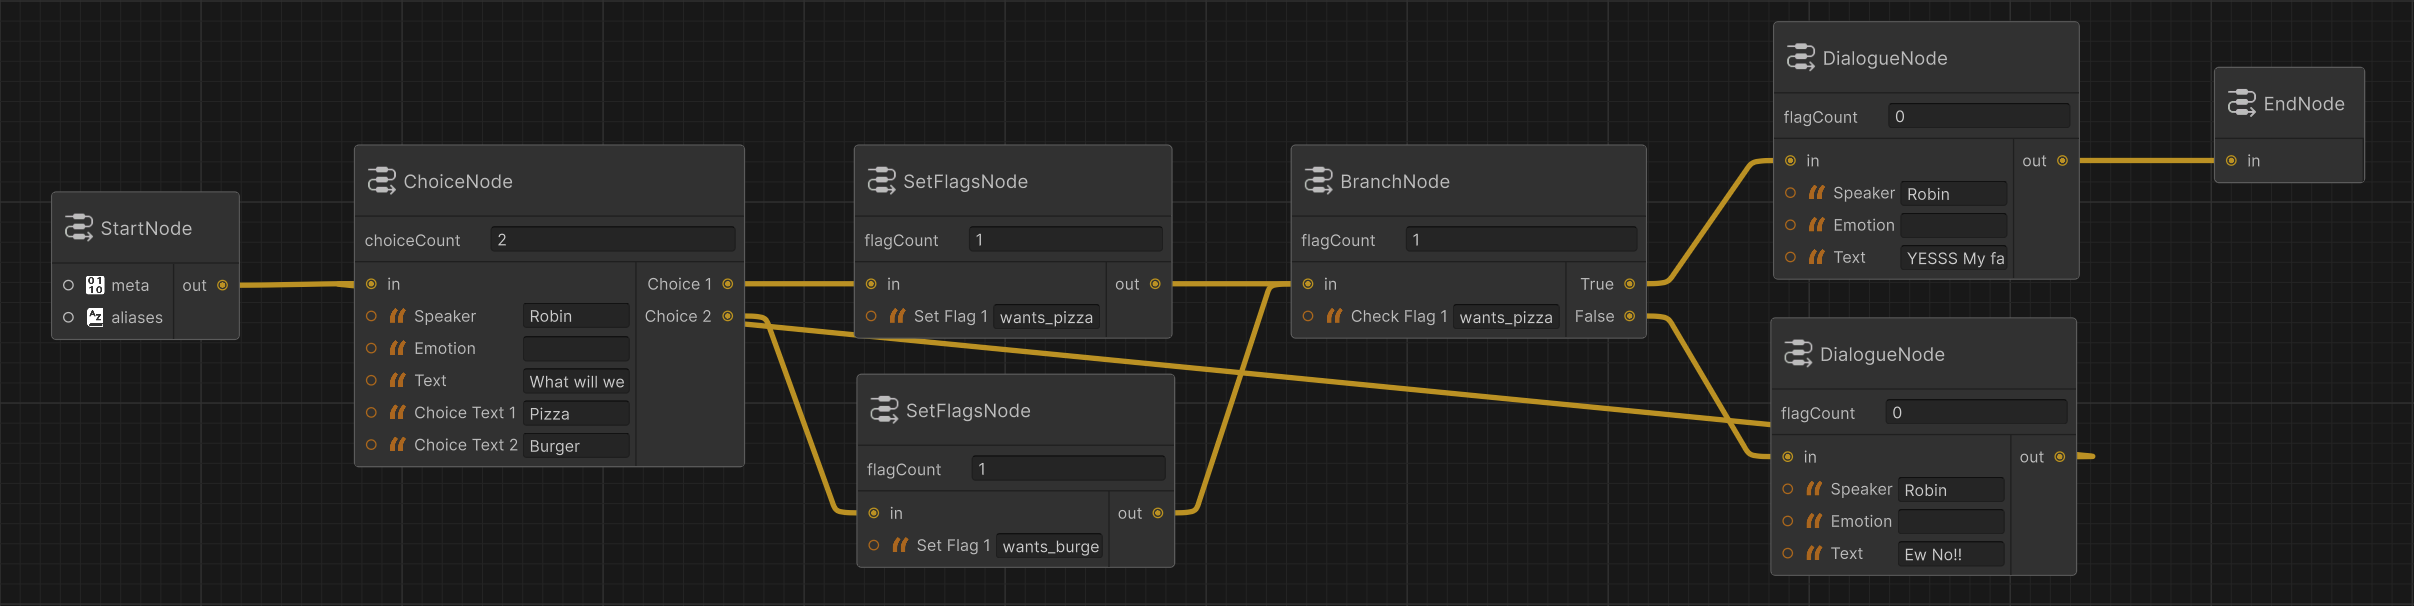
Task: Edit ChoiceNode Text field 'What will we'
Action: (576, 381)
